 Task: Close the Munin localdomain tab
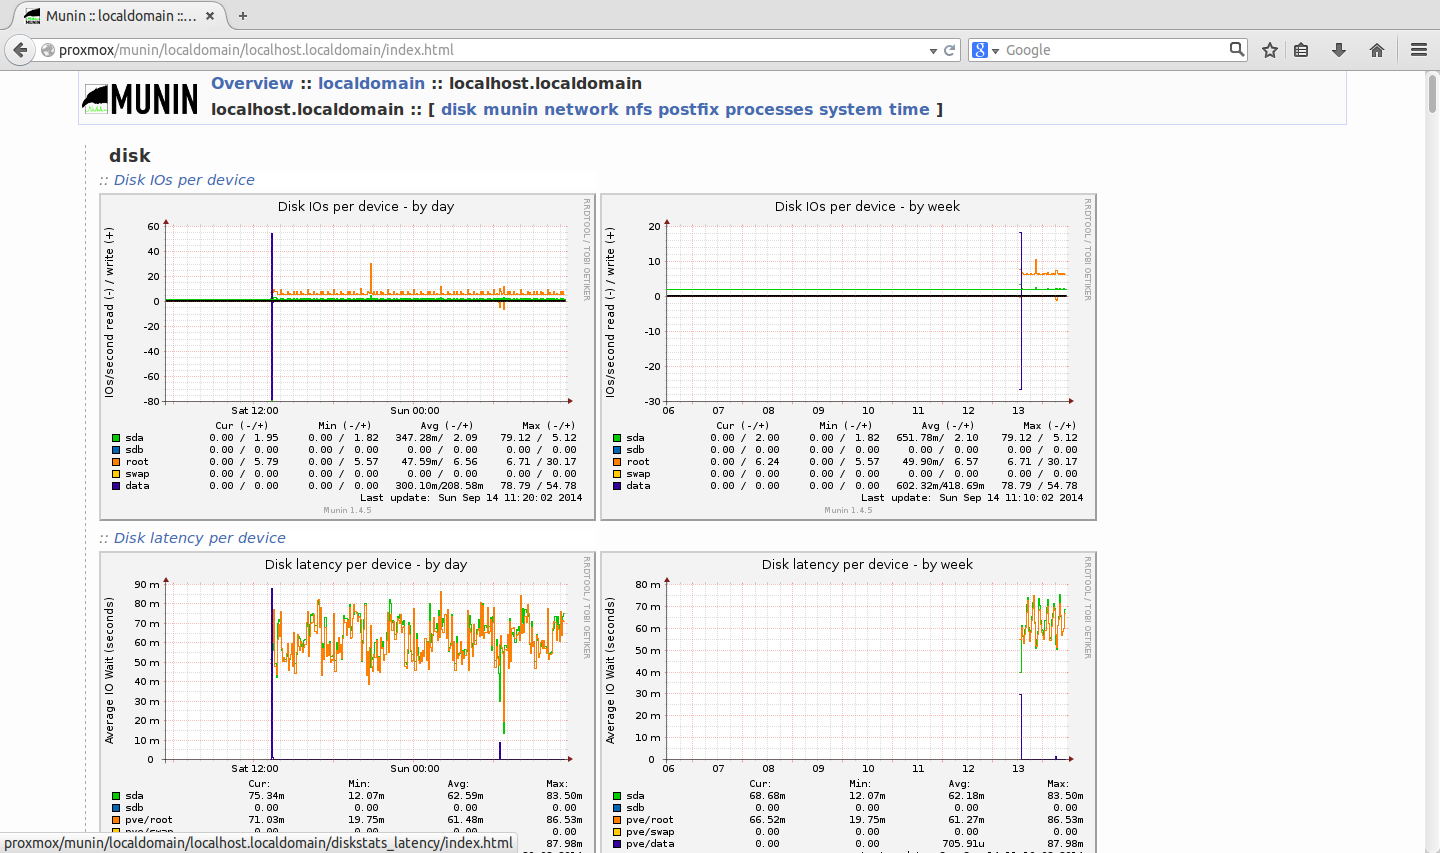(211, 16)
